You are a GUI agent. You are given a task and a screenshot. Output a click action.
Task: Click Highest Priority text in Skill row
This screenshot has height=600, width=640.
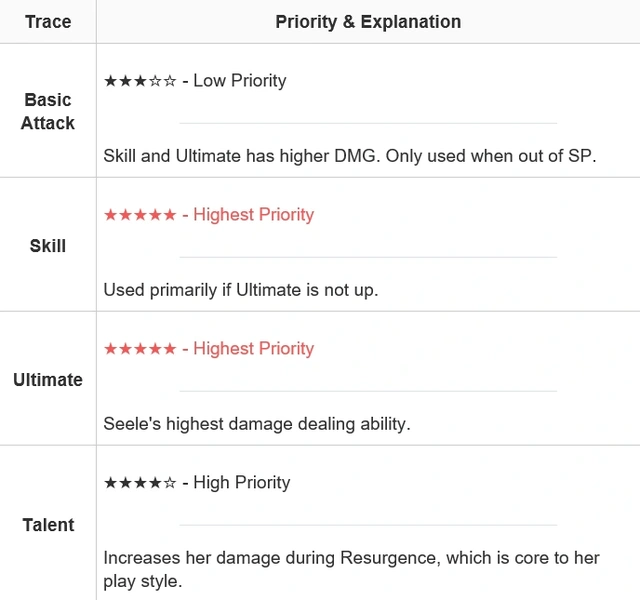coord(253,214)
